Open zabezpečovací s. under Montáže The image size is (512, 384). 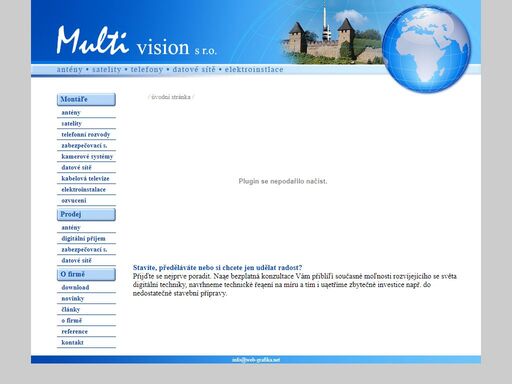(x=84, y=146)
